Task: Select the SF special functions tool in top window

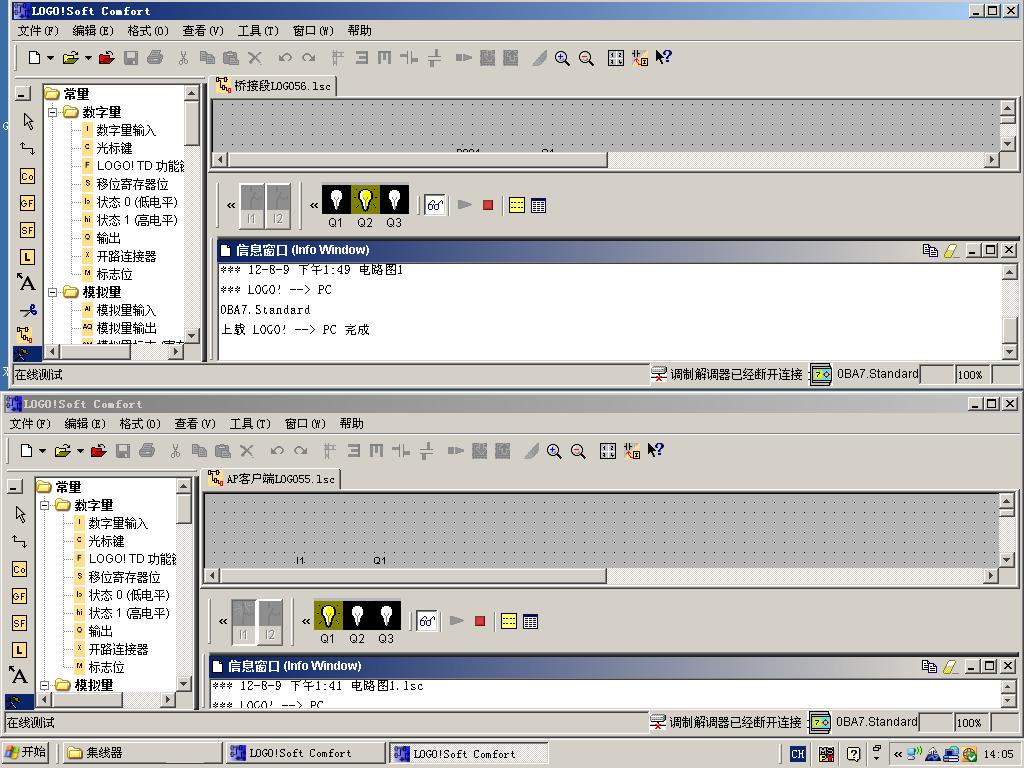Action: tap(27, 230)
